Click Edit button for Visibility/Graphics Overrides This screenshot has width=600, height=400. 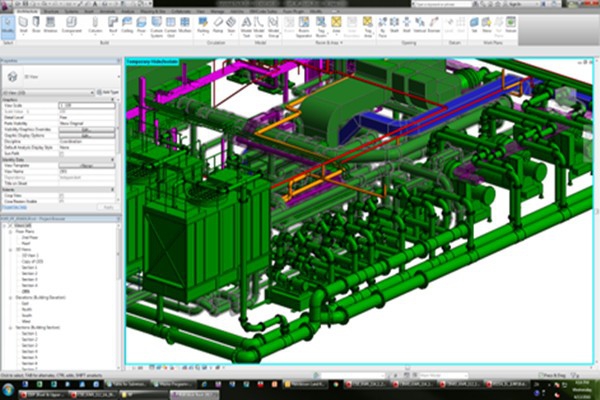coord(88,130)
